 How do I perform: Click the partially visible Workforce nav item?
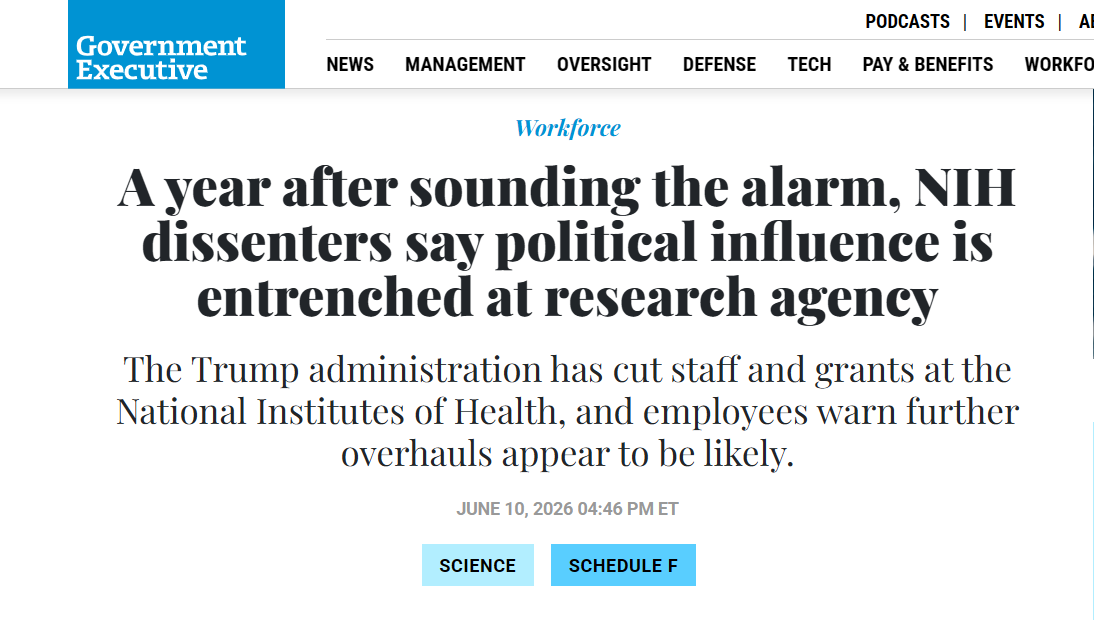coord(1058,64)
